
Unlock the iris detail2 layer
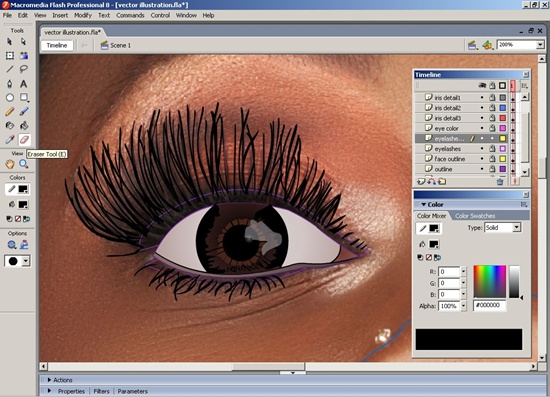click(x=492, y=108)
